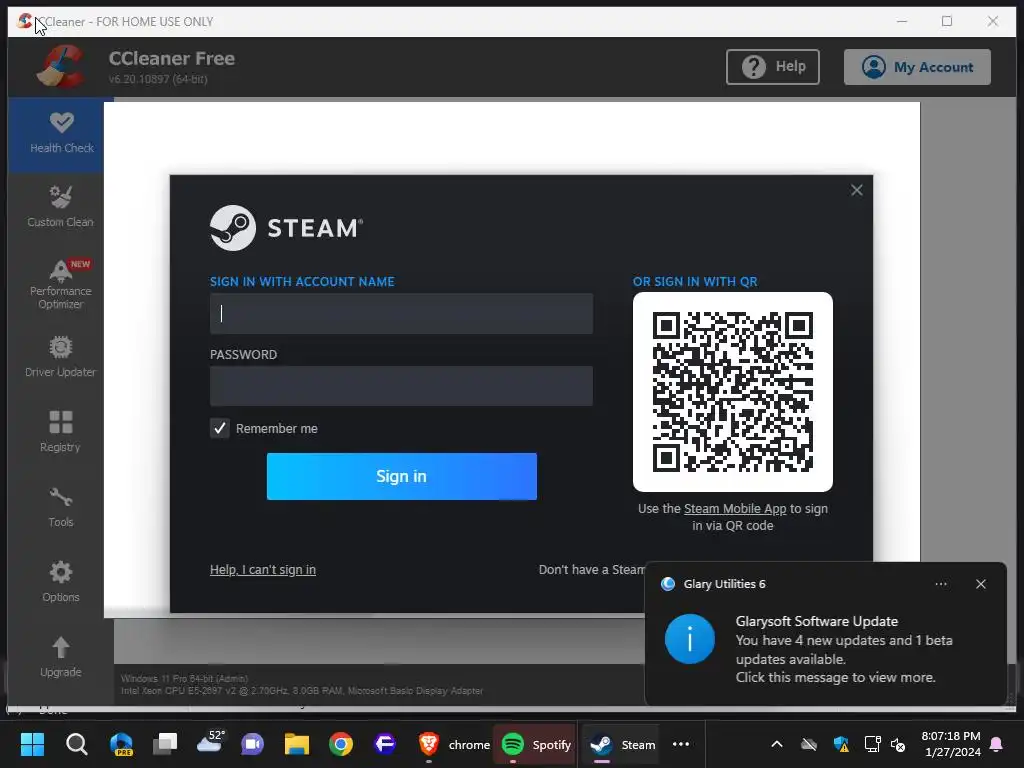Click the Steam QR code image

(733, 392)
